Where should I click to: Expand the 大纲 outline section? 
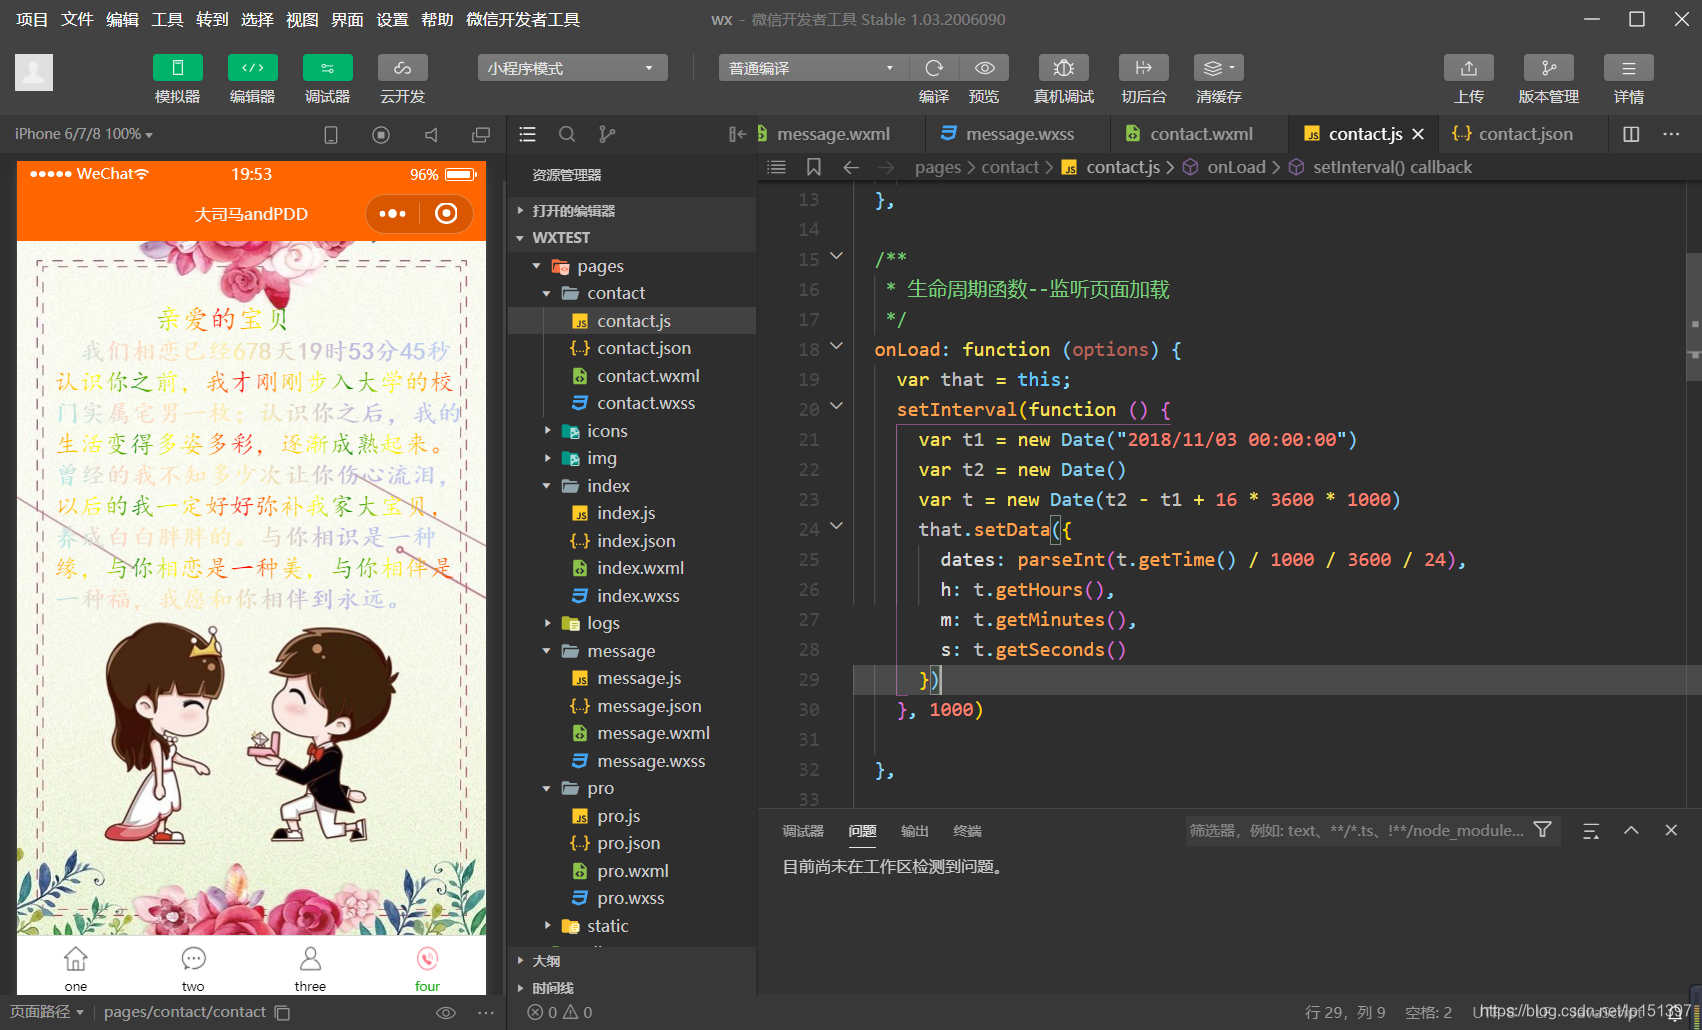(x=631, y=961)
